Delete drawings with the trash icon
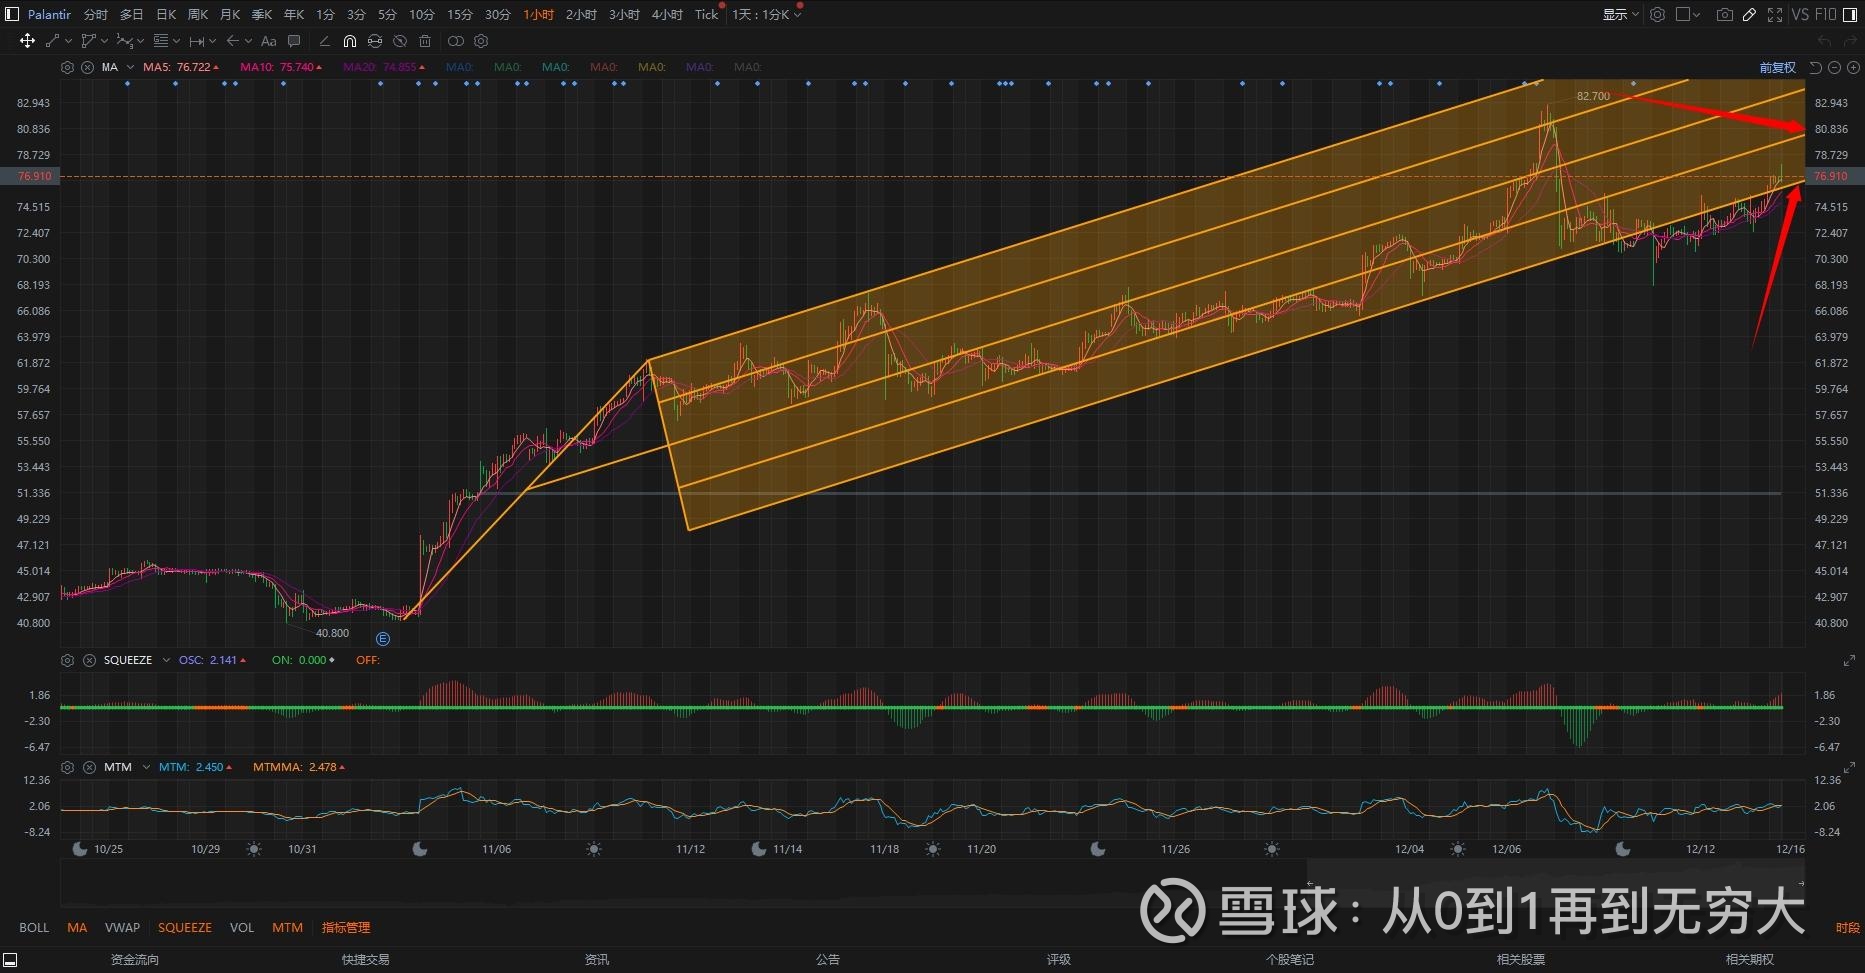The image size is (1865, 973). 425,41
